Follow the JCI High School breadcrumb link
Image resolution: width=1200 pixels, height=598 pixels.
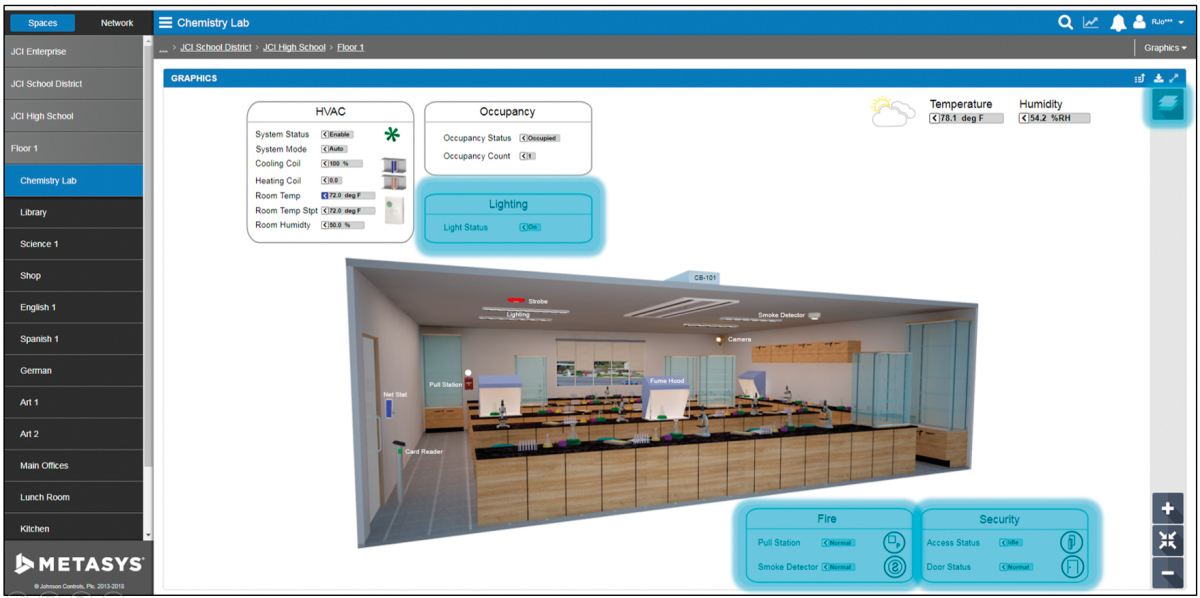point(294,48)
